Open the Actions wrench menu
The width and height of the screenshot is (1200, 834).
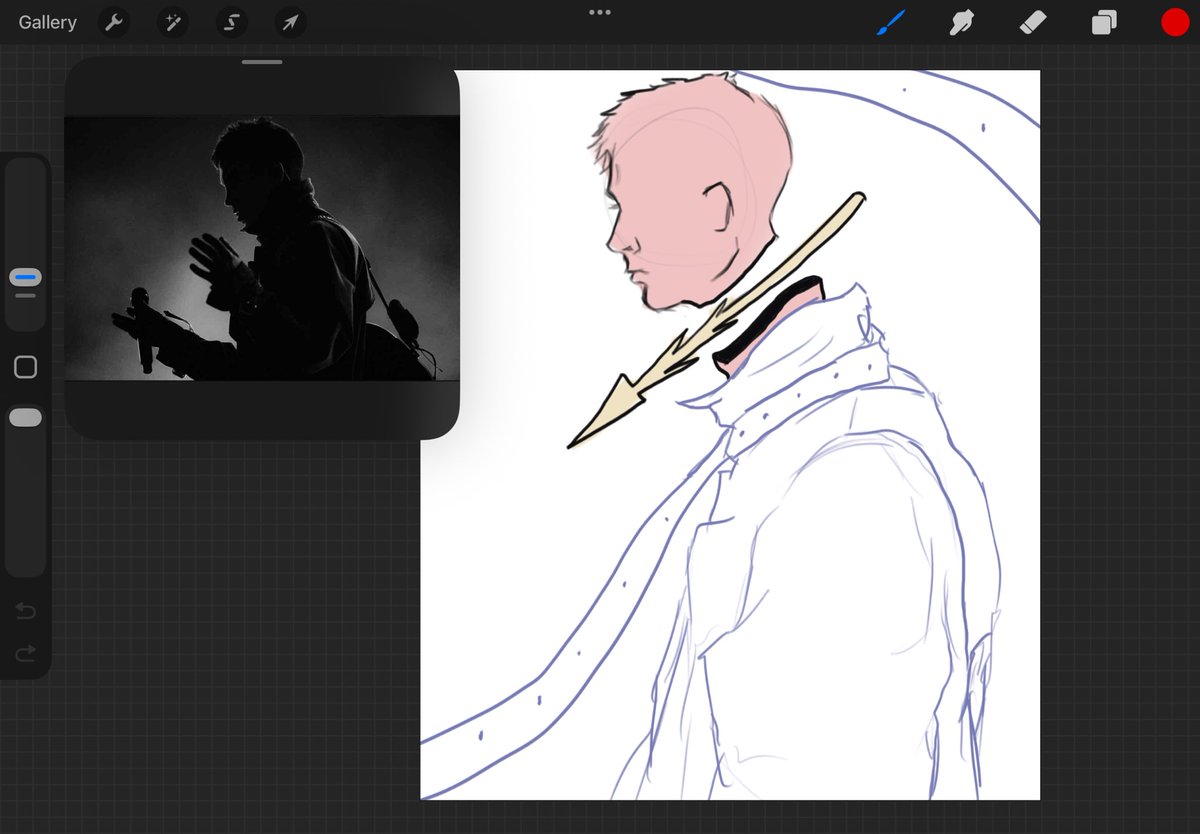tap(113, 22)
